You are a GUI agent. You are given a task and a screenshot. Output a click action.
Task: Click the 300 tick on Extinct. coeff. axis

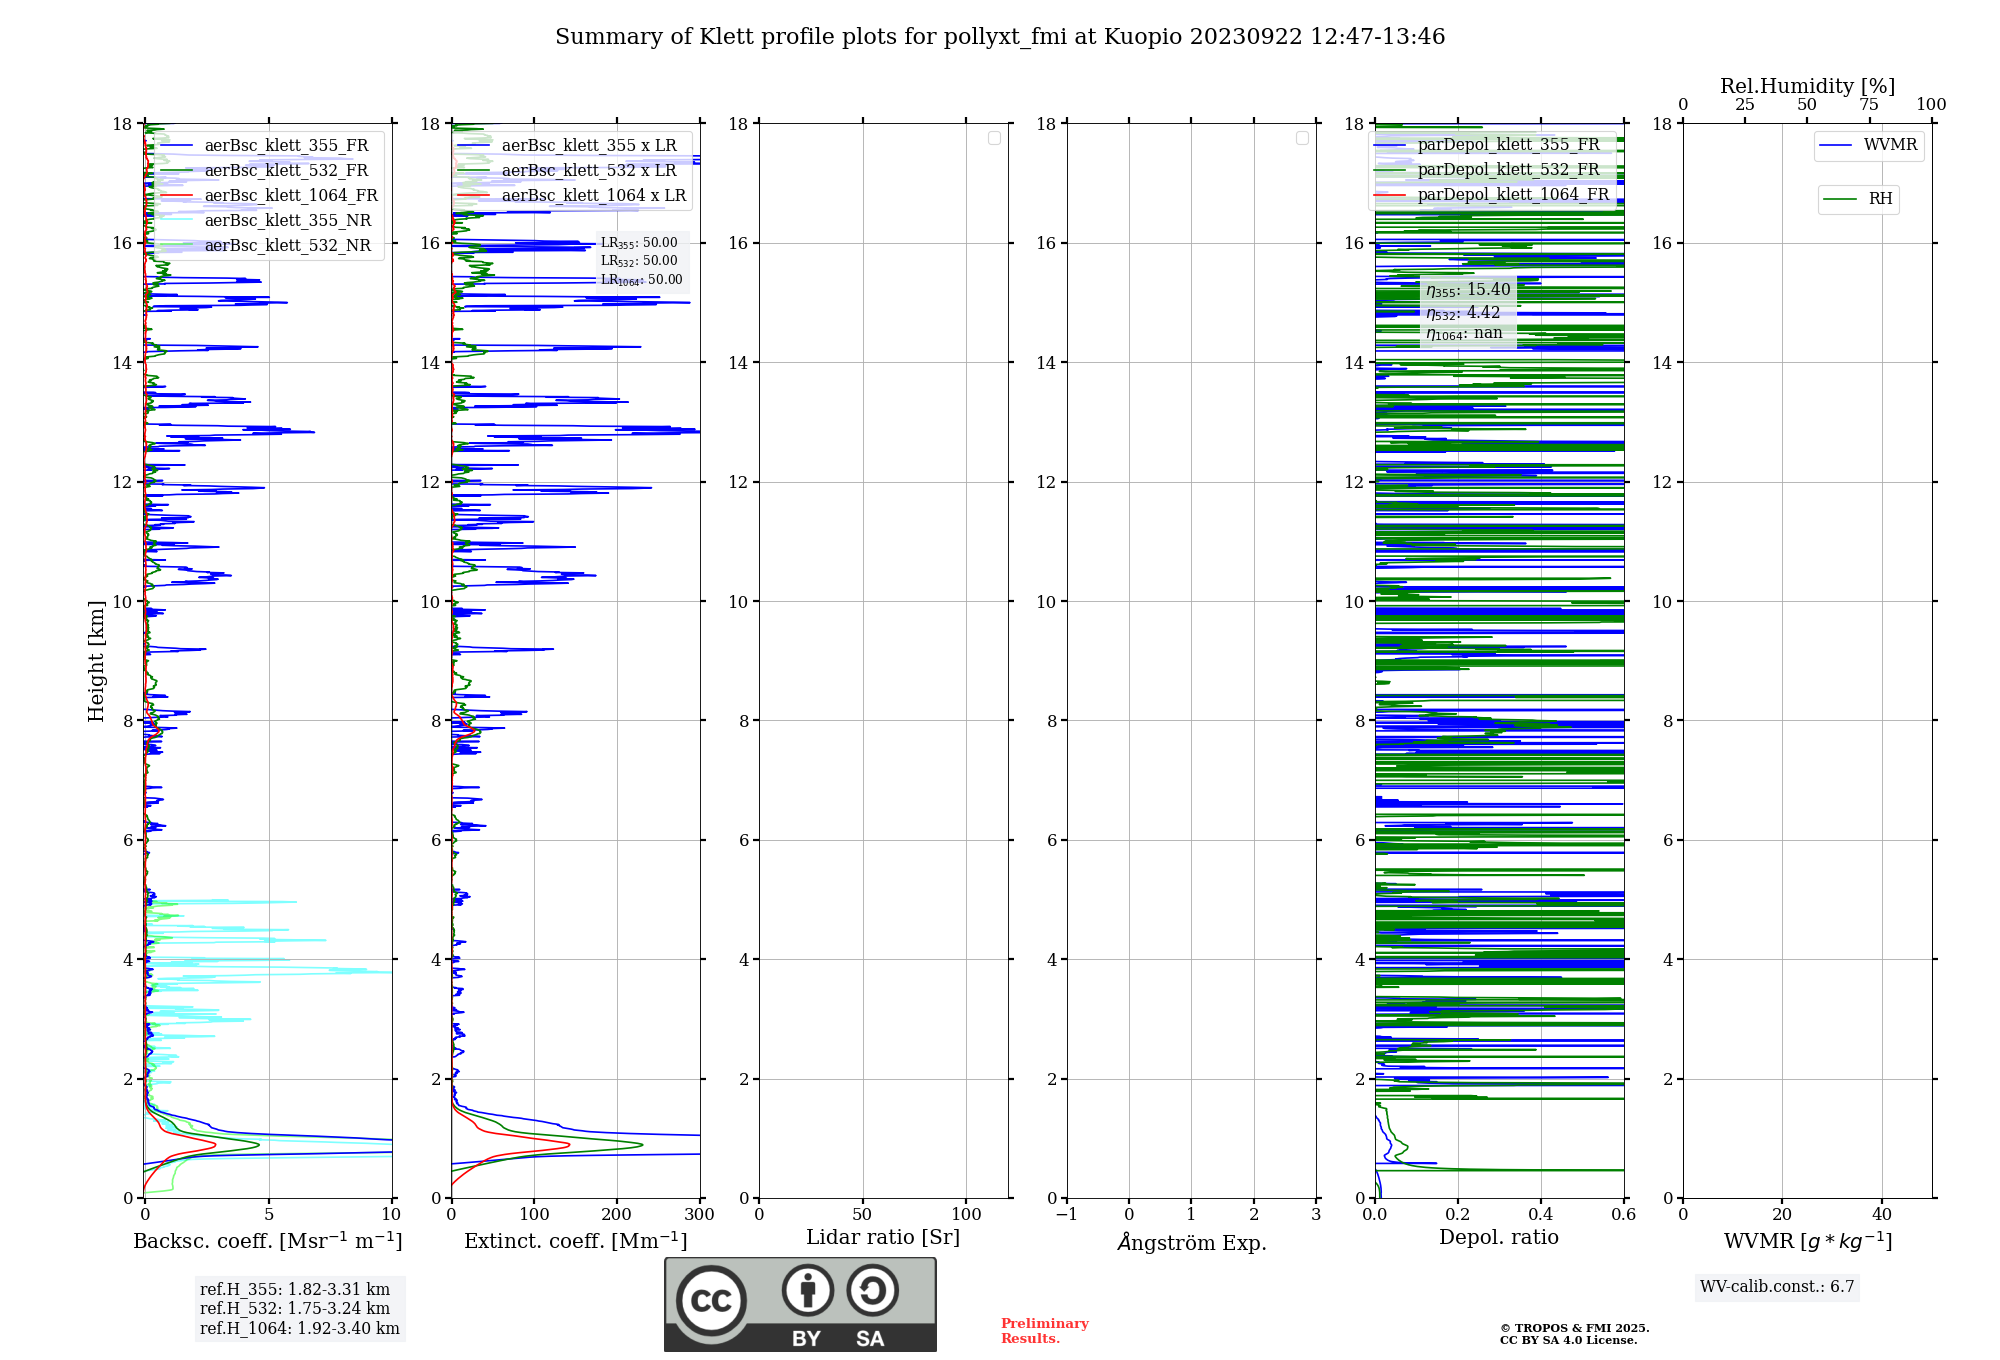coord(700,1215)
